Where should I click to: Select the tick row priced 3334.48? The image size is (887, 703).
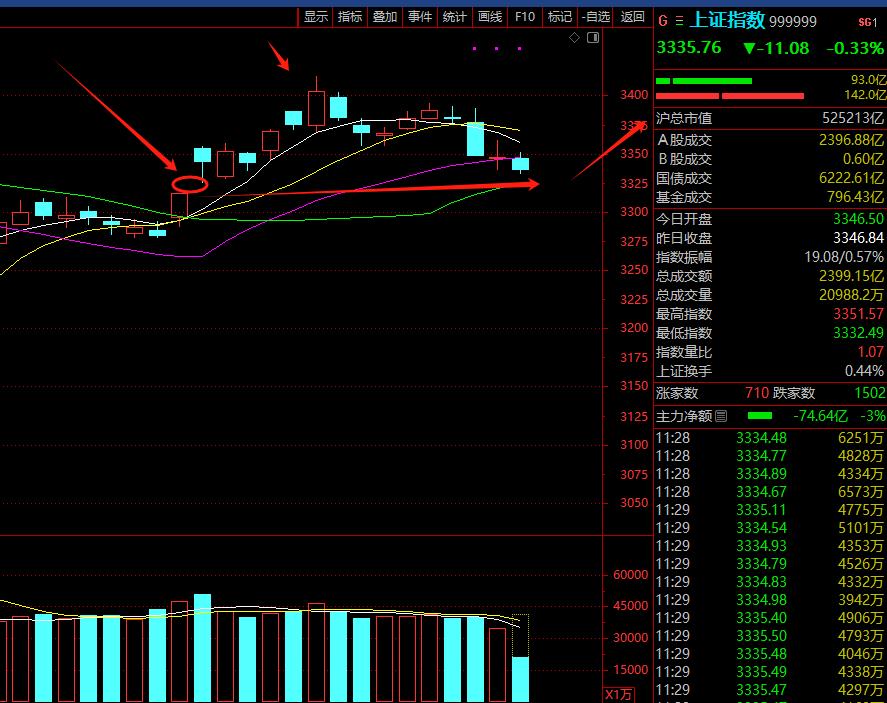[770, 438]
